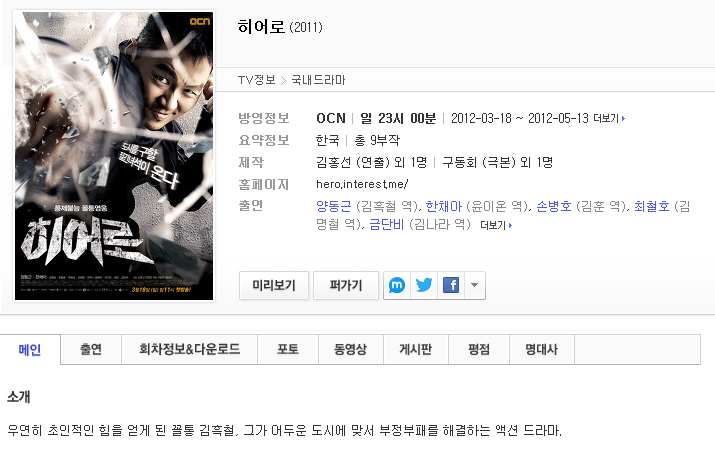Expand 더보기 next to broadcast dates
Viewport: 715px width, 456px height.
coord(609,119)
